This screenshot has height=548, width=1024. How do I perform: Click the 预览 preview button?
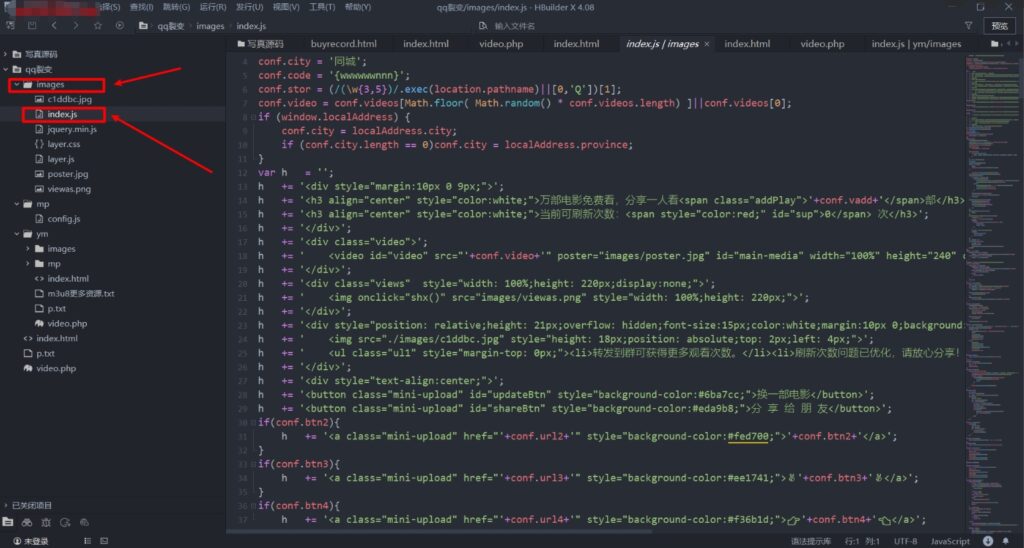tap(1000, 25)
